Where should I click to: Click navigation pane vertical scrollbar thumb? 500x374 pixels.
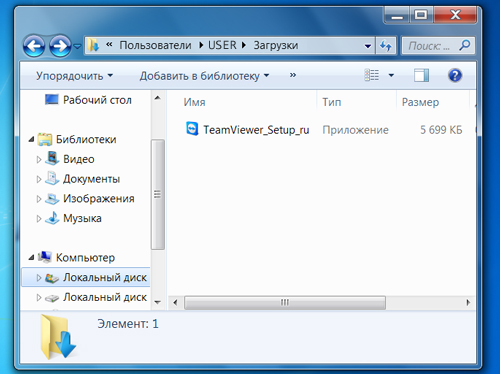[x=158, y=194]
